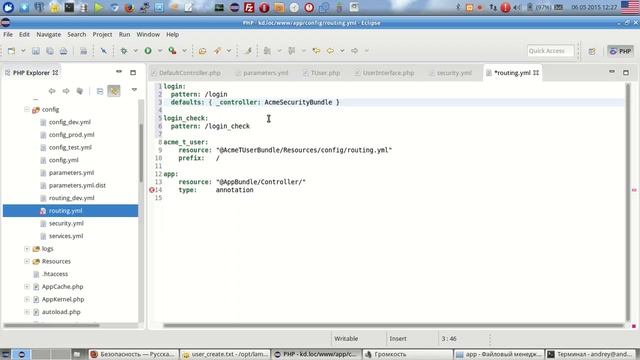Click the Save toolbar icon

point(36,51)
